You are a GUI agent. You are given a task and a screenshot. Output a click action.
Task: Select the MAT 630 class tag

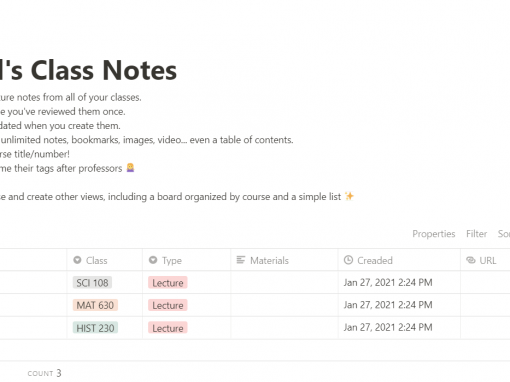tap(95, 305)
